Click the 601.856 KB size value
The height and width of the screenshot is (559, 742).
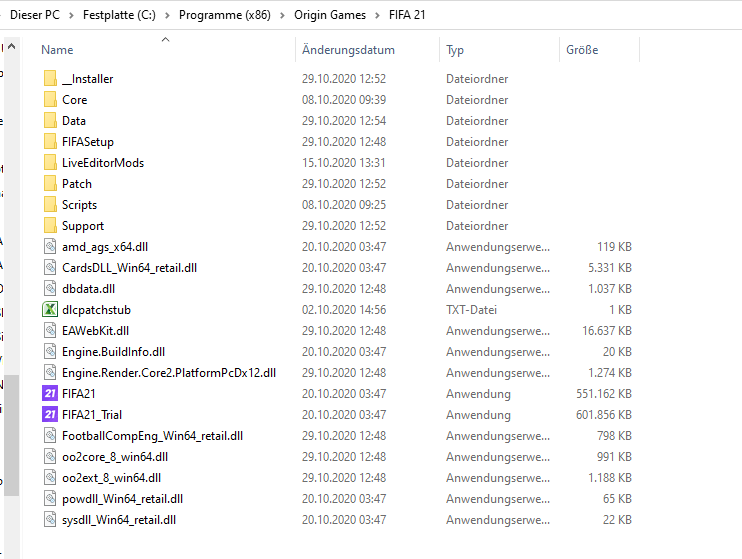click(604, 415)
